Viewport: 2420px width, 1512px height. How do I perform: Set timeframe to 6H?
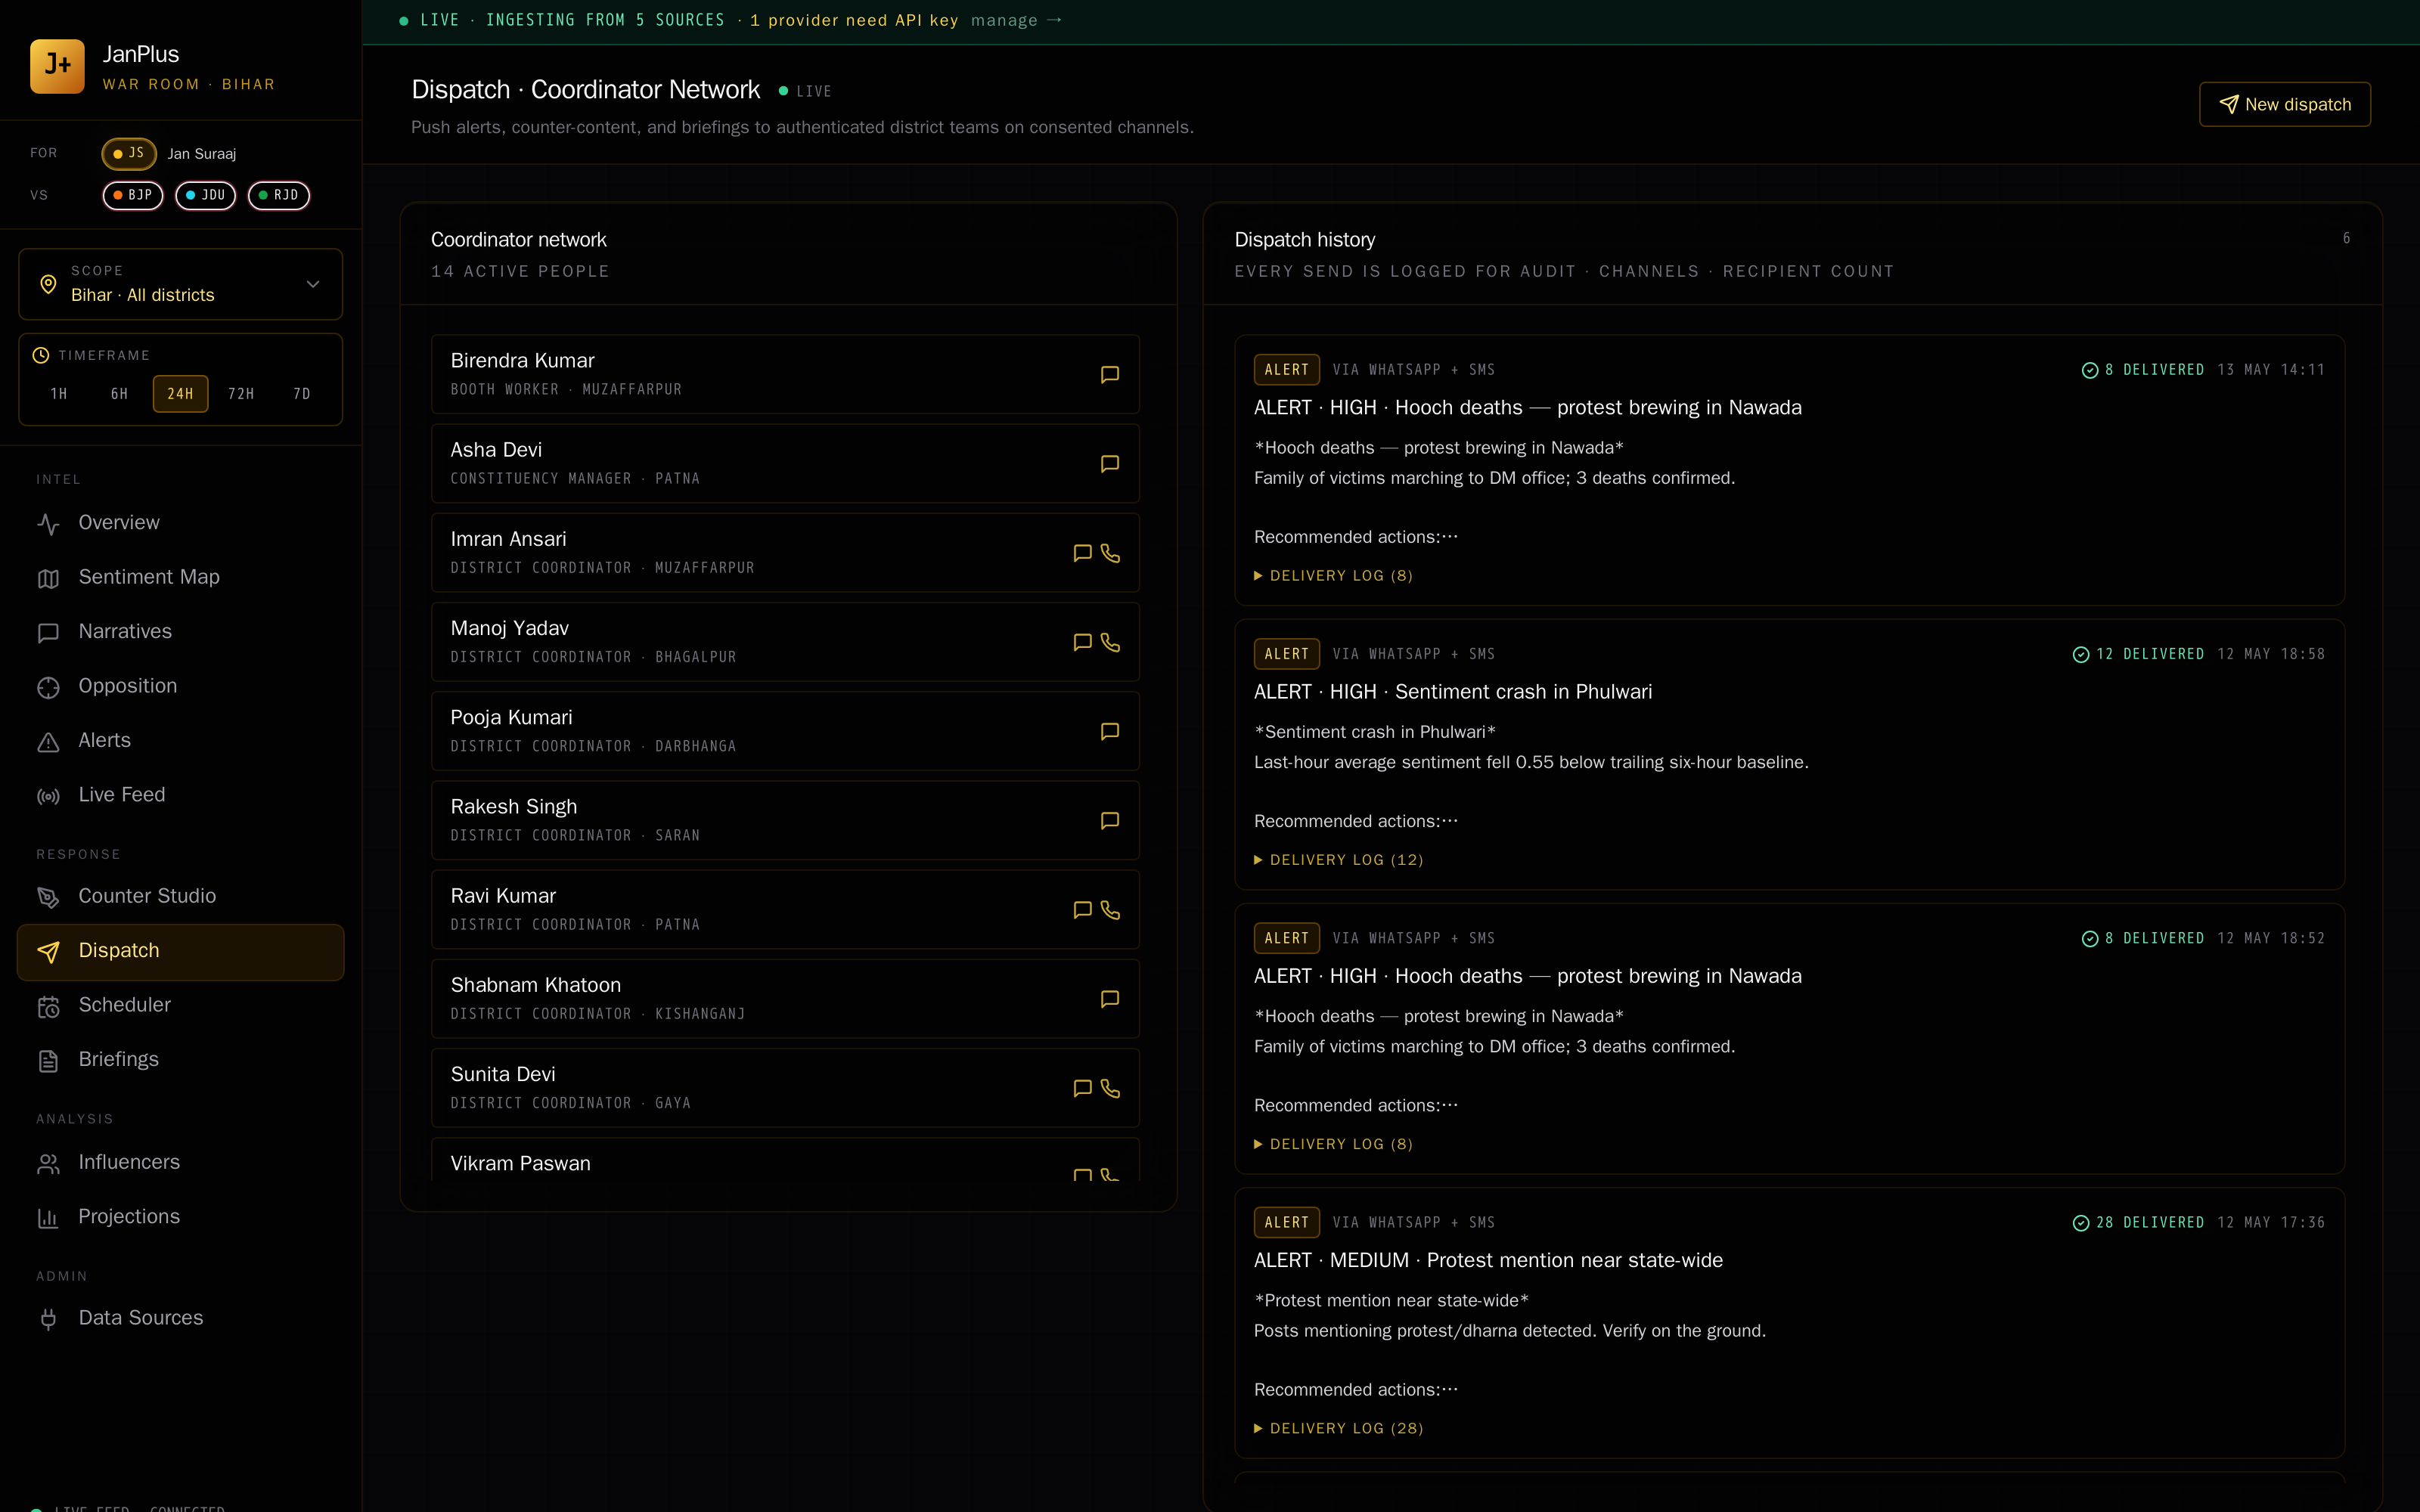(x=120, y=394)
